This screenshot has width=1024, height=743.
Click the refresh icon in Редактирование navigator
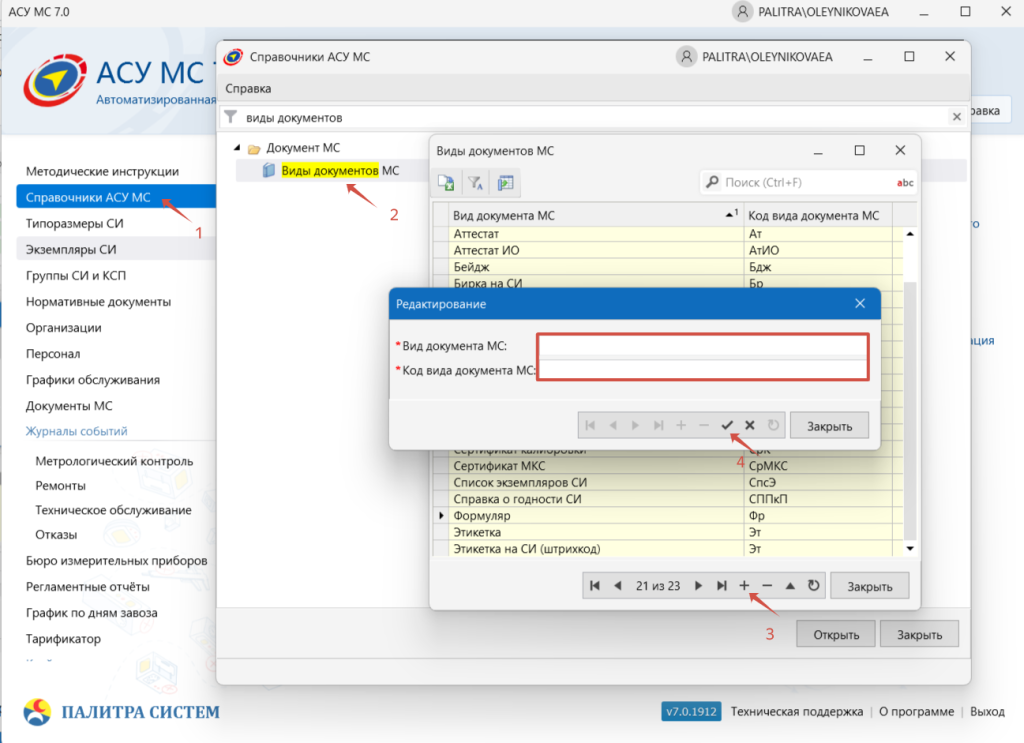tap(773, 426)
